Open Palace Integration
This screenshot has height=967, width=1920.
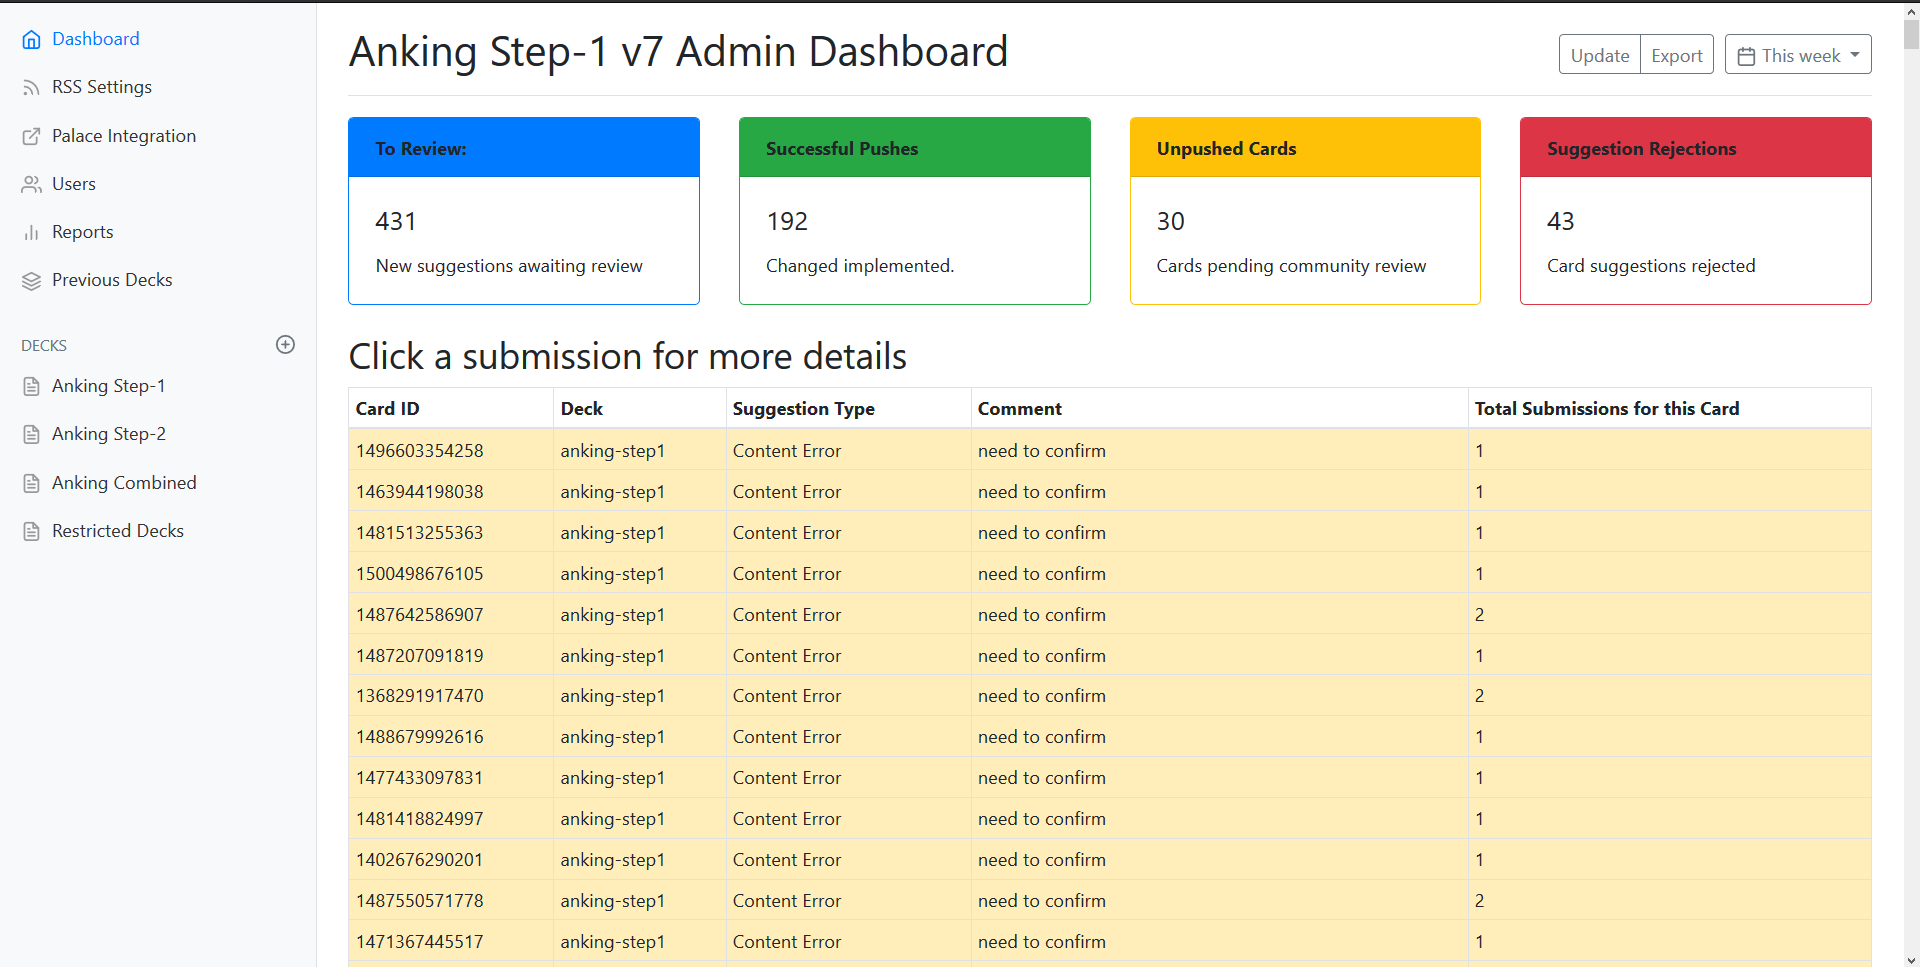tap(124, 136)
